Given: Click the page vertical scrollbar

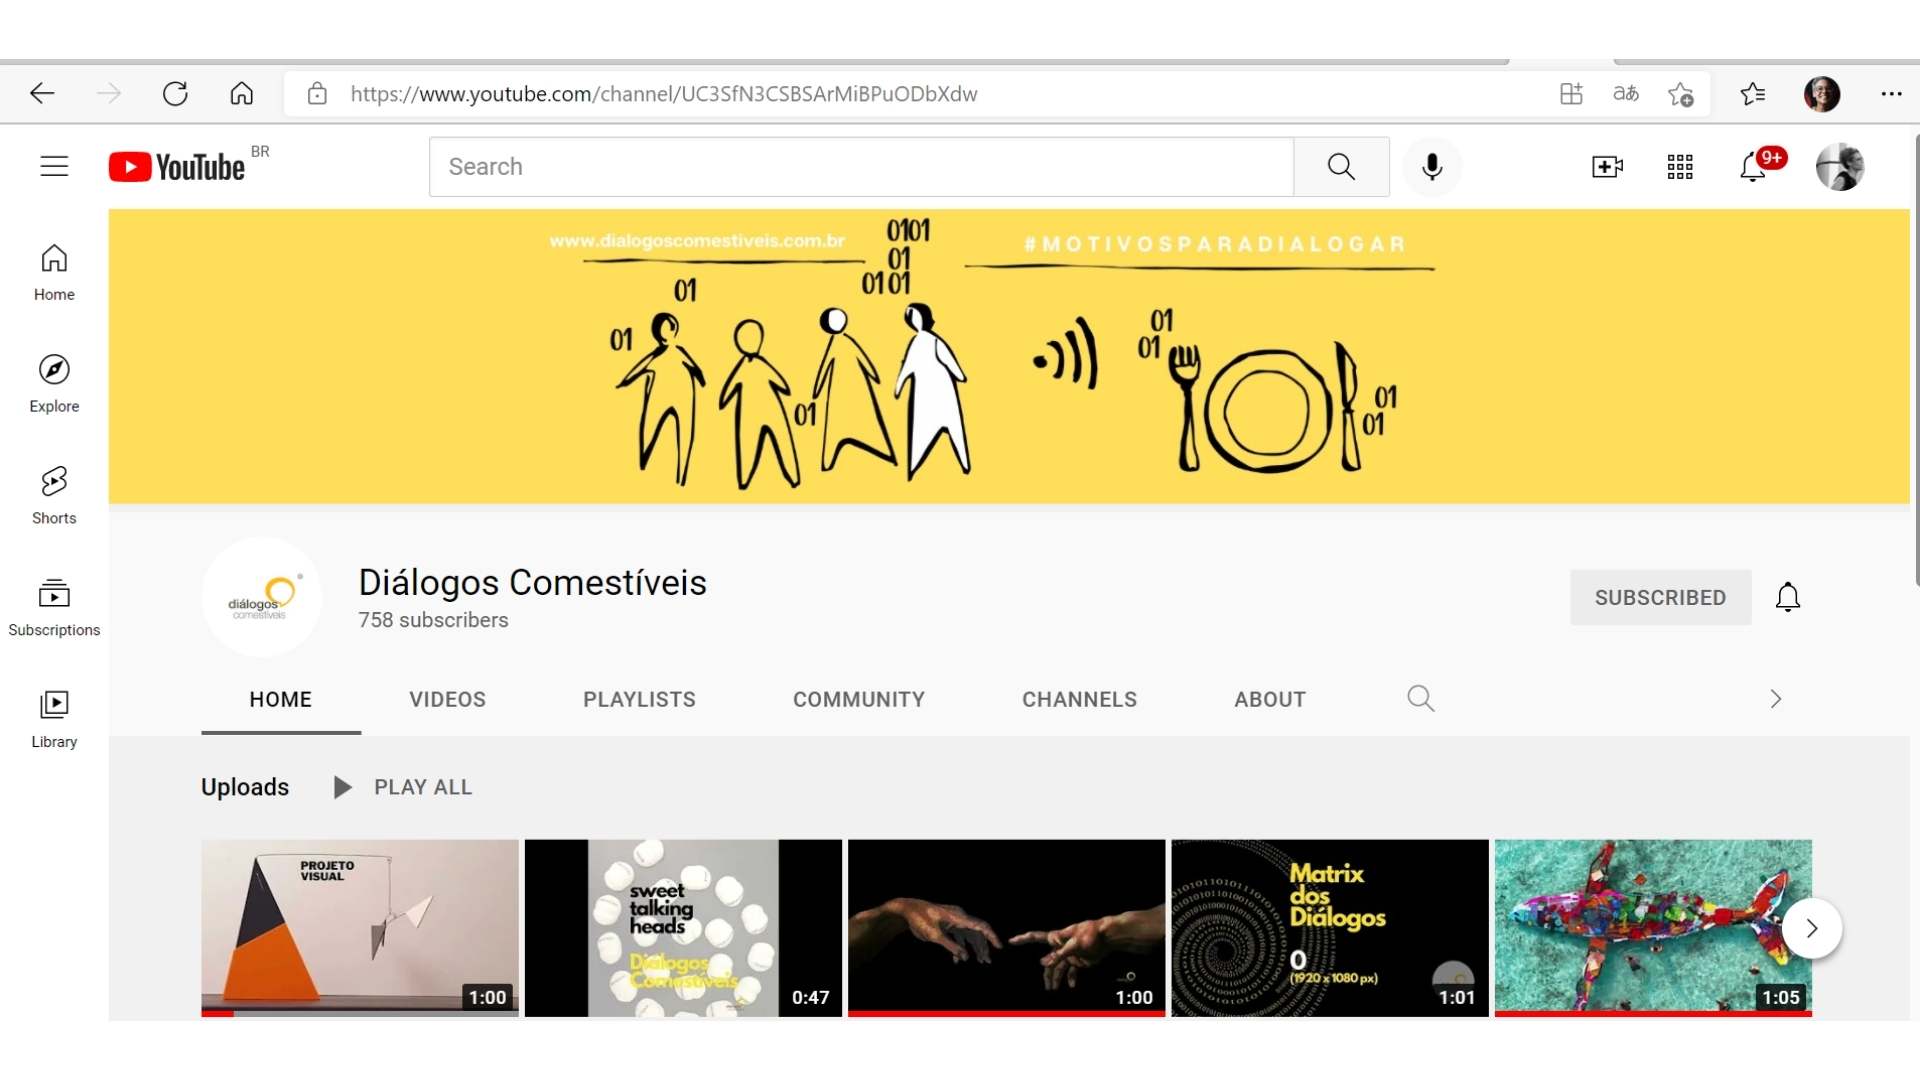Looking at the screenshot, I should pos(1916,360).
